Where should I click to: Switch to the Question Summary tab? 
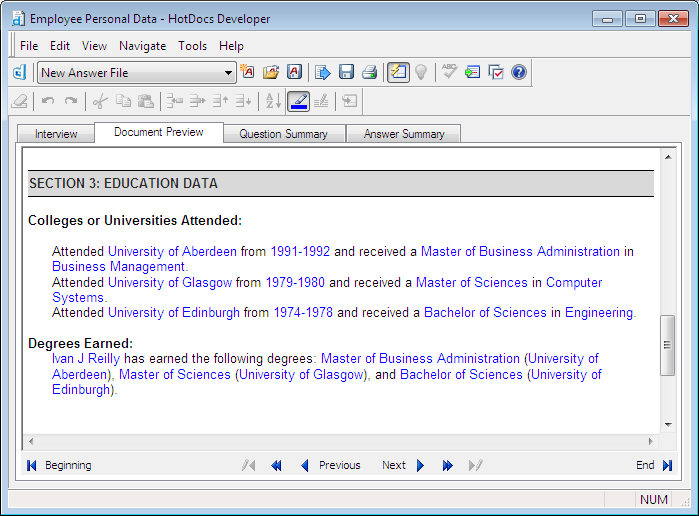tap(284, 134)
